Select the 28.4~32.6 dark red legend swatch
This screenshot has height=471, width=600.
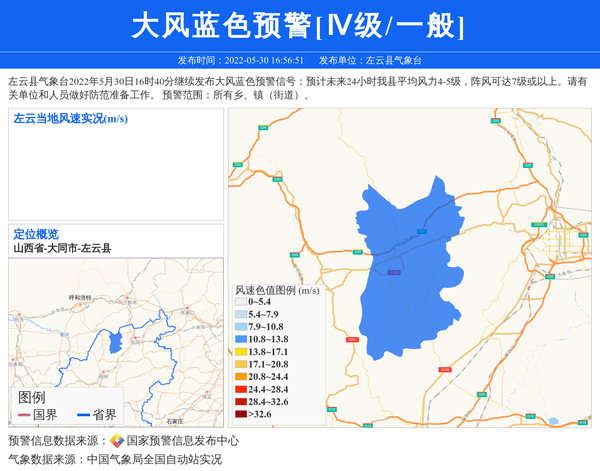241,402
